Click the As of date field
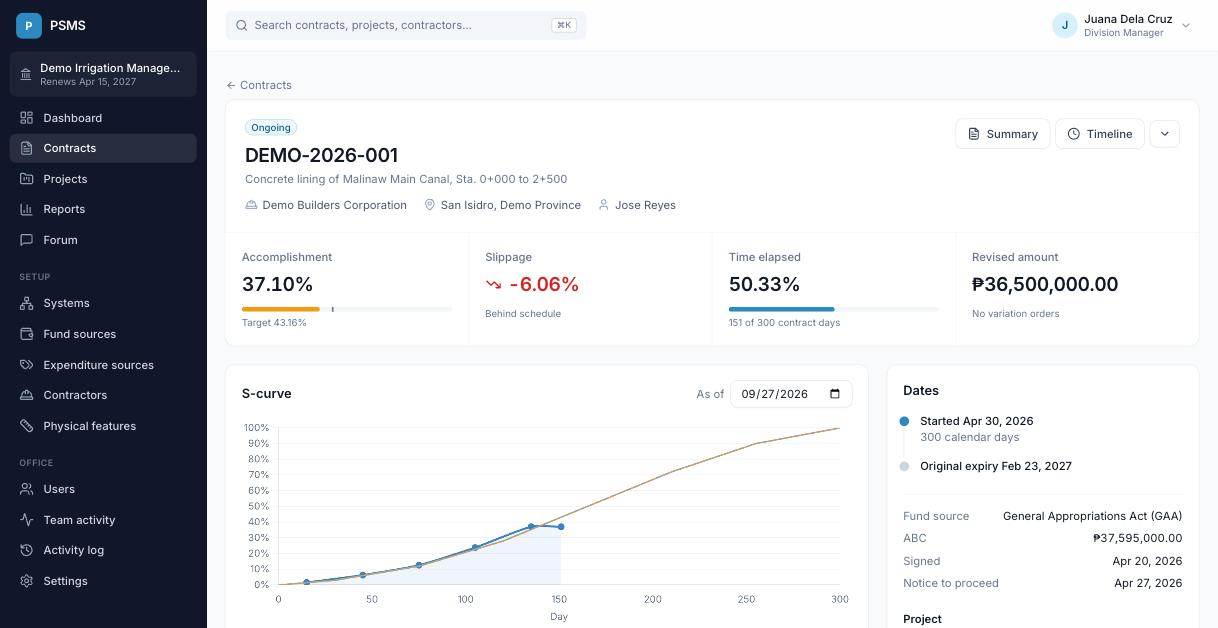This screenshot has width=1218, height=628. [792, 394]
